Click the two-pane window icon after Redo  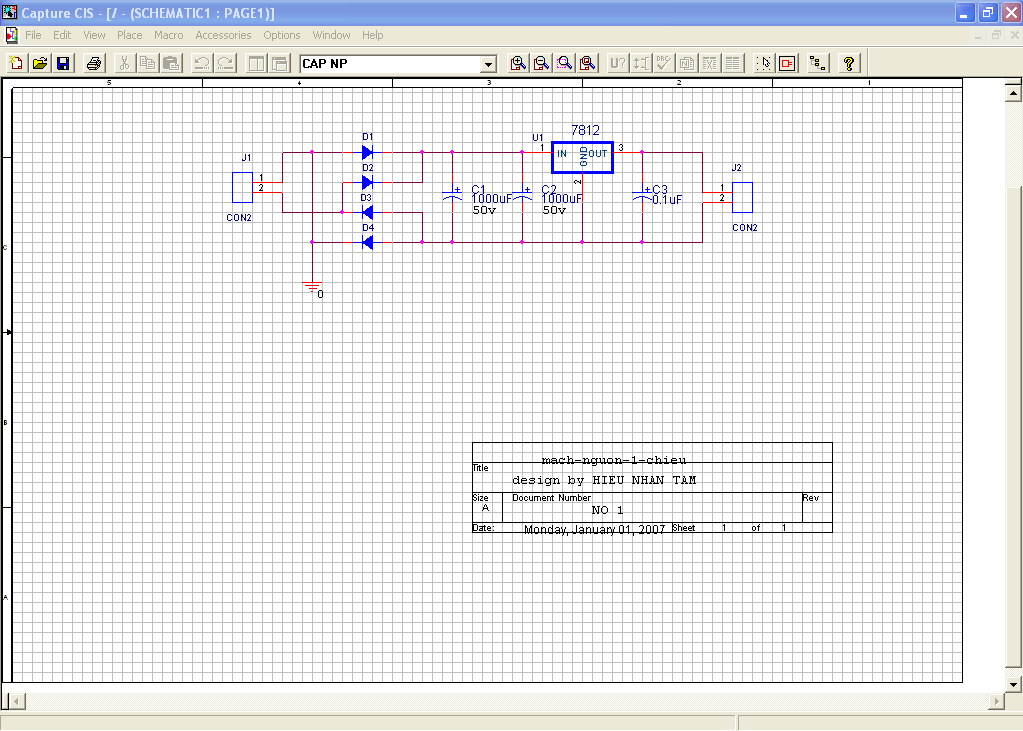pyautogui.click(x=256, y=63)
